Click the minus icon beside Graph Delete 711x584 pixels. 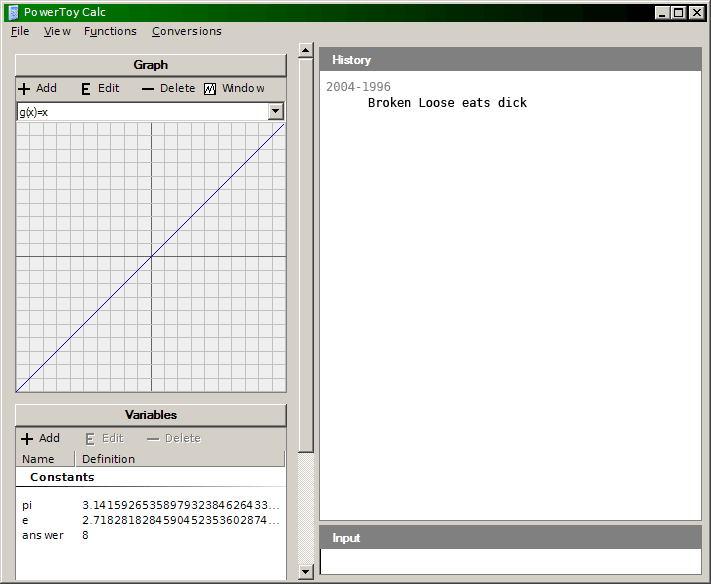148,89
